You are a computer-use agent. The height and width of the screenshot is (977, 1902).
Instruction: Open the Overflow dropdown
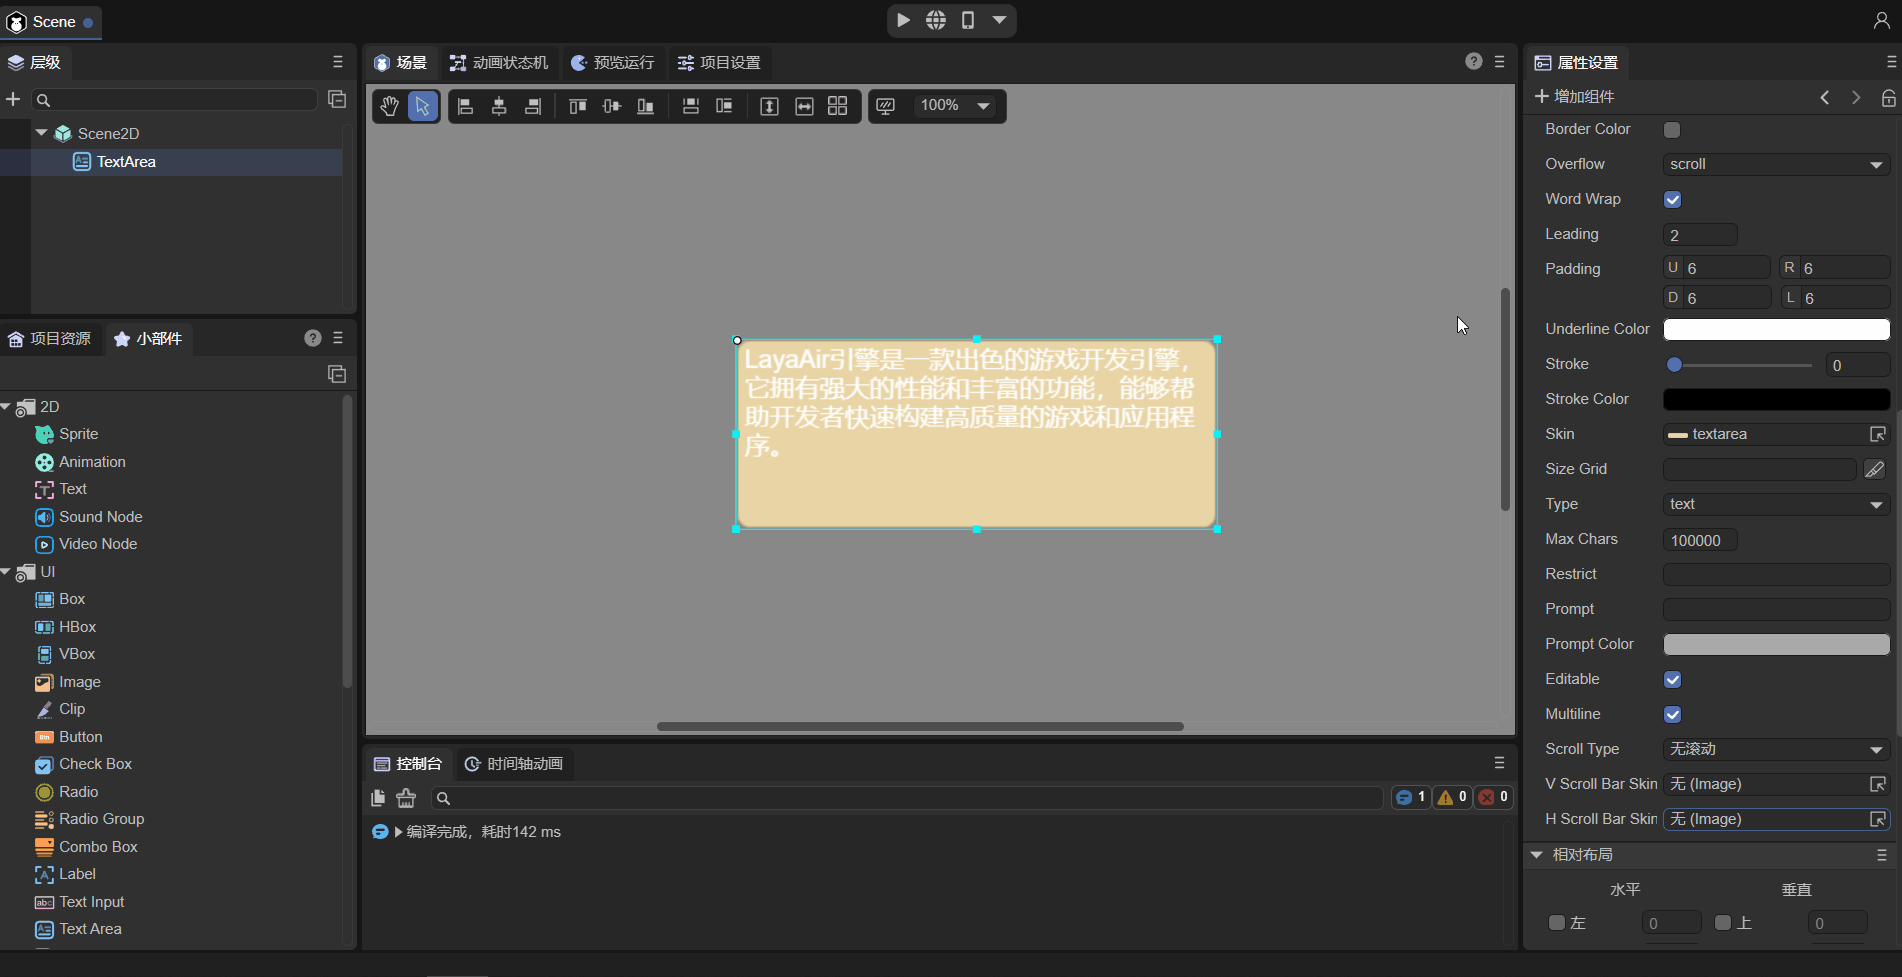pyautogui.click(x=1775, y=164)
